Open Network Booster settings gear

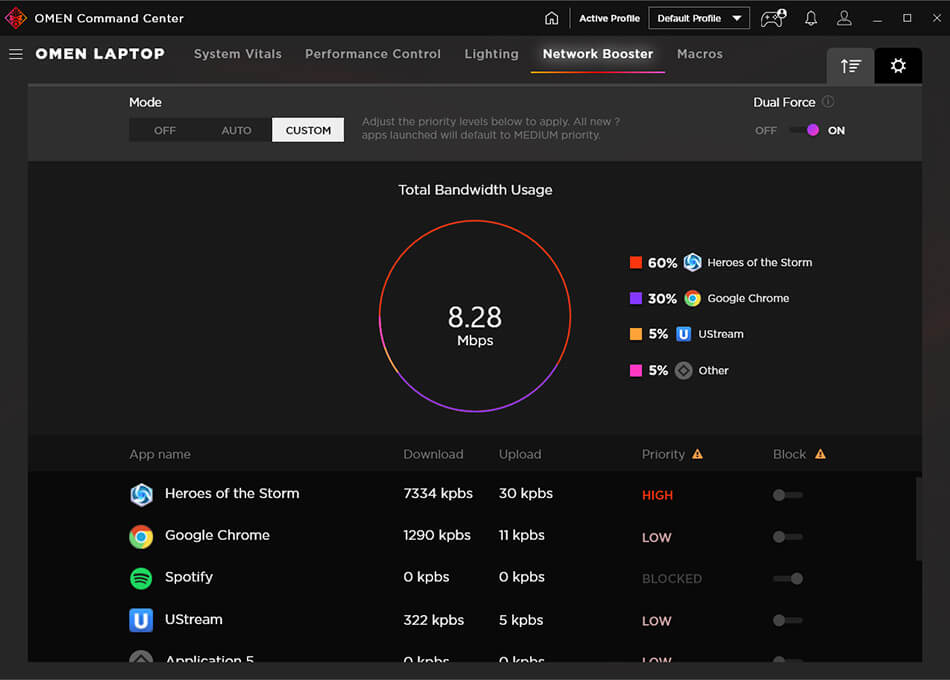[898, 65]
